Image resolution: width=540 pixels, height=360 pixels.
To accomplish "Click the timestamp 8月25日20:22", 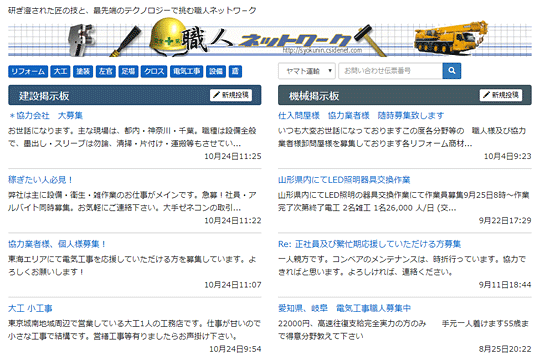I will (505, 349).
